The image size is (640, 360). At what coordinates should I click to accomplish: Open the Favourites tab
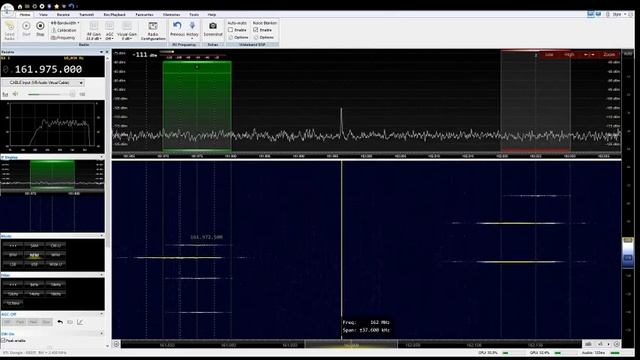pyautogui.click(x=144, y=15)
